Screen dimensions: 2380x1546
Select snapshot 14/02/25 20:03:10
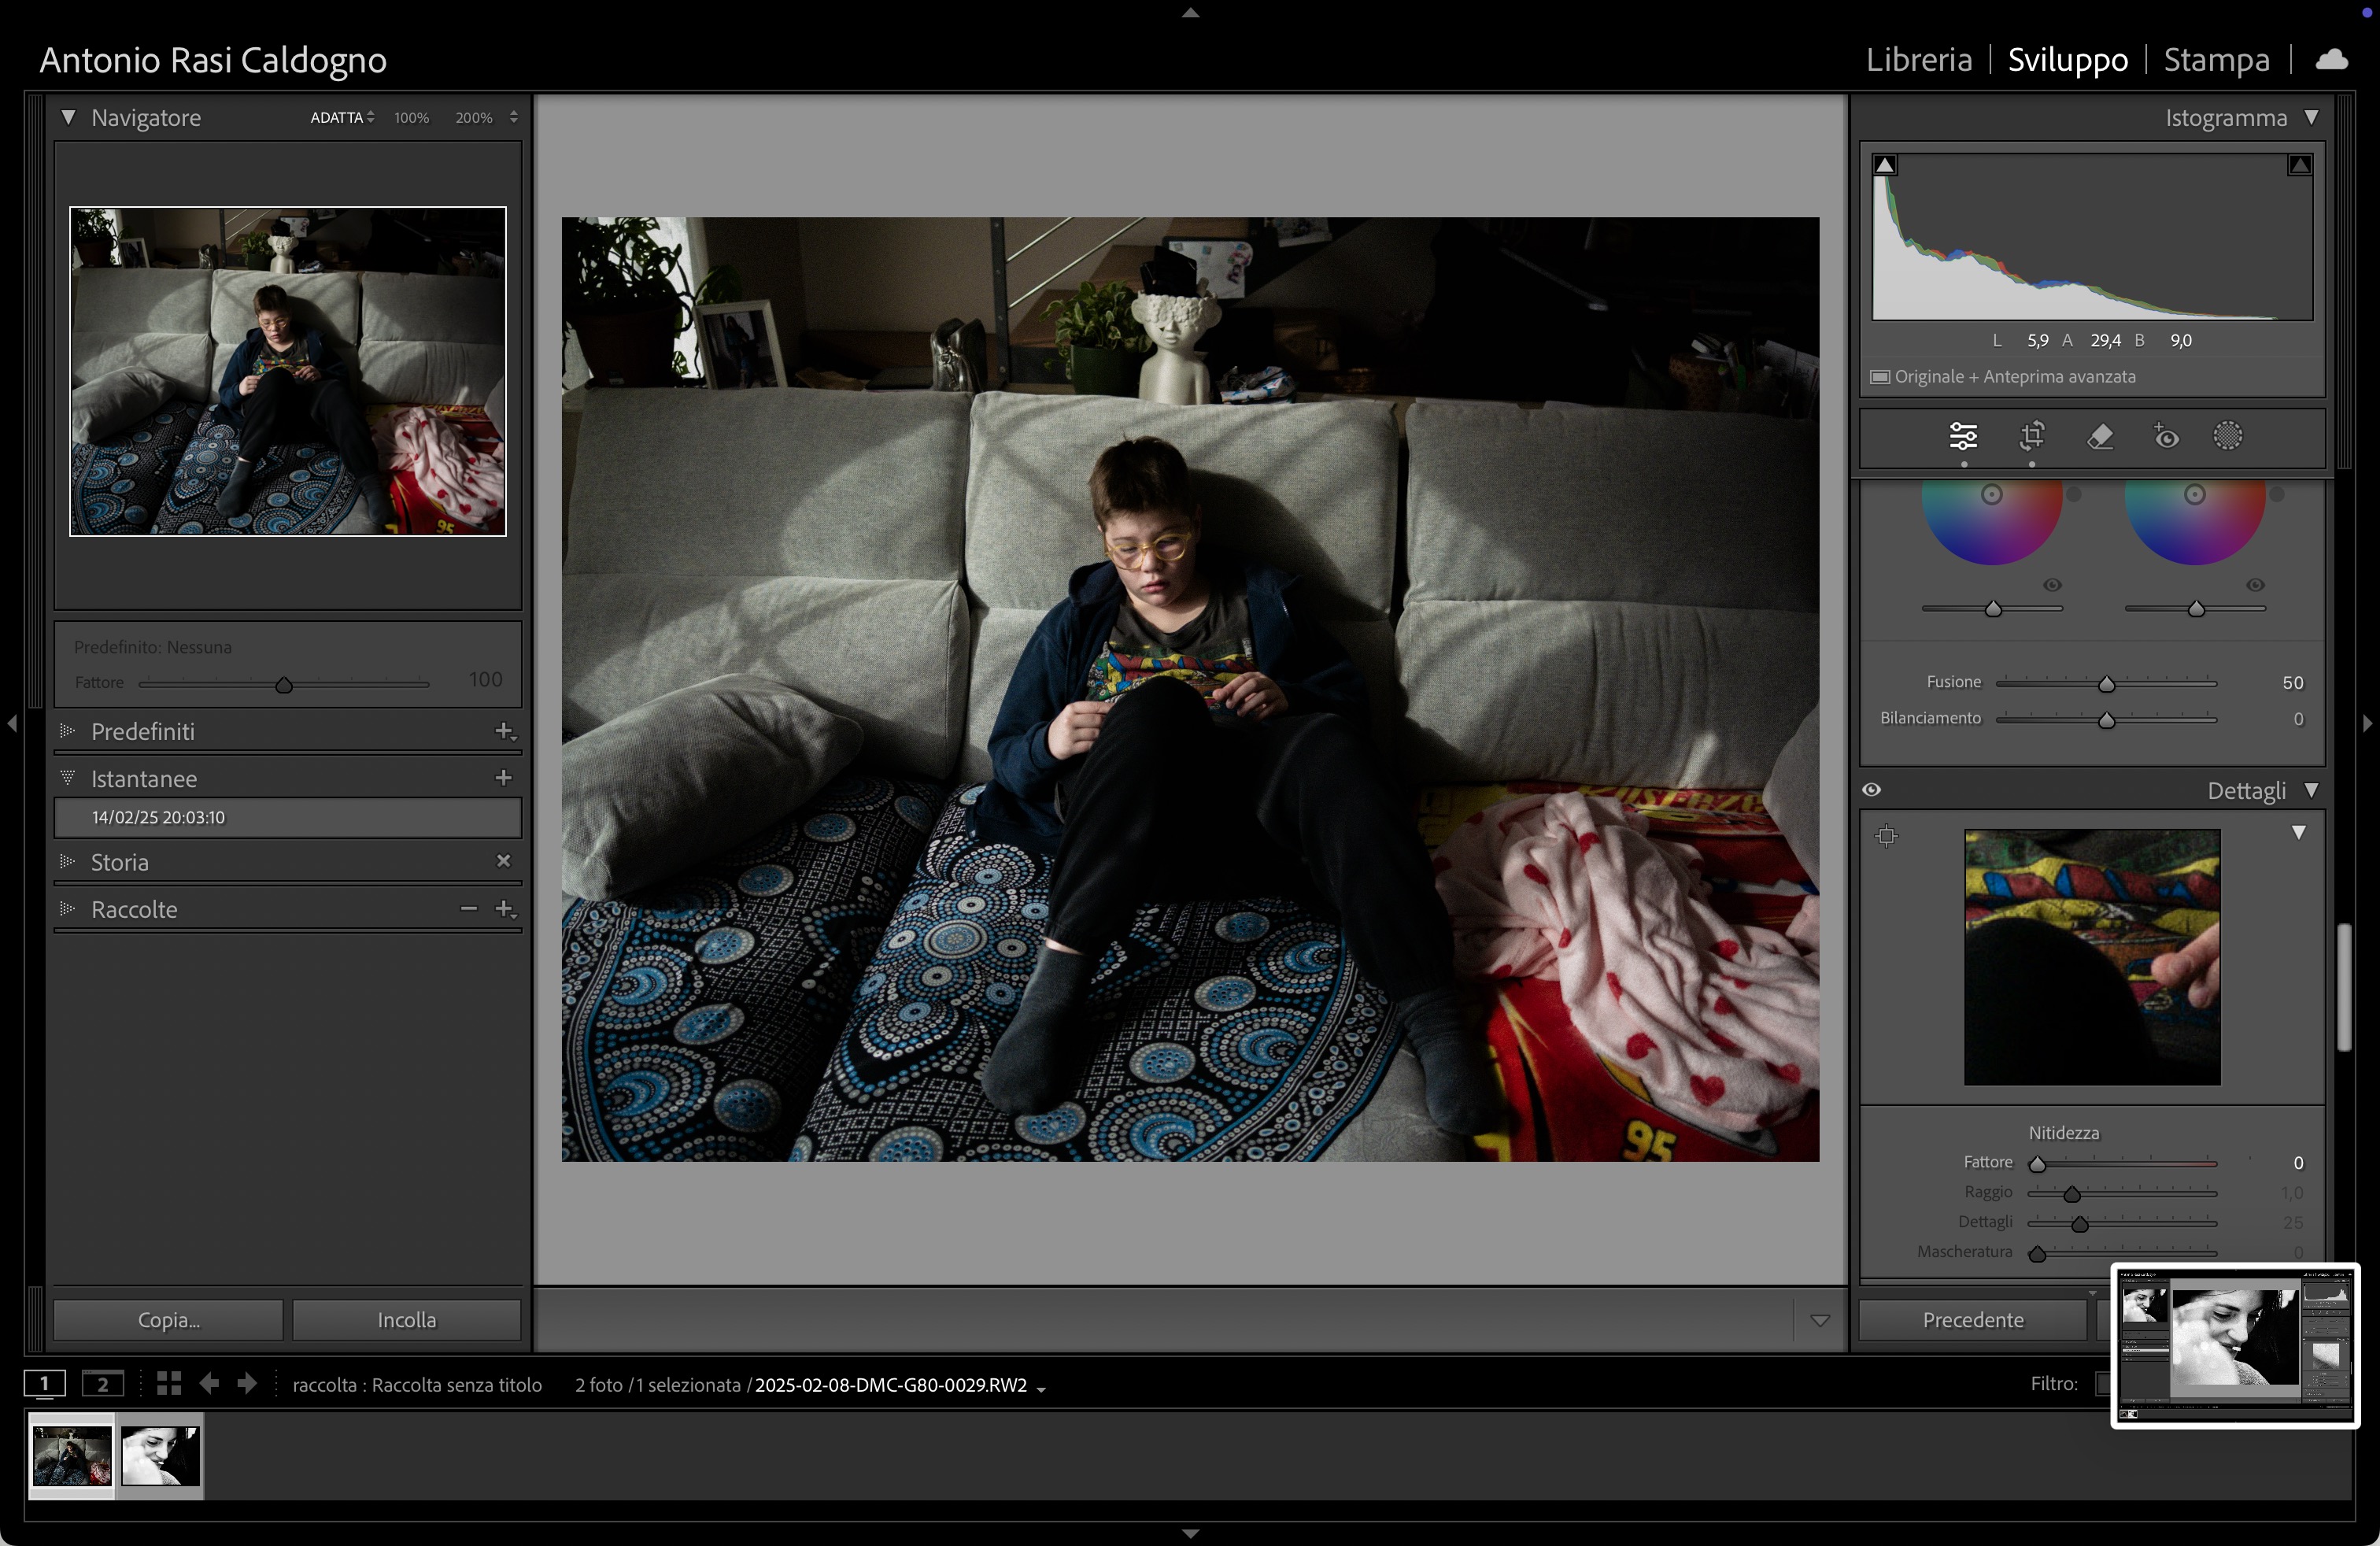(288, 818)
